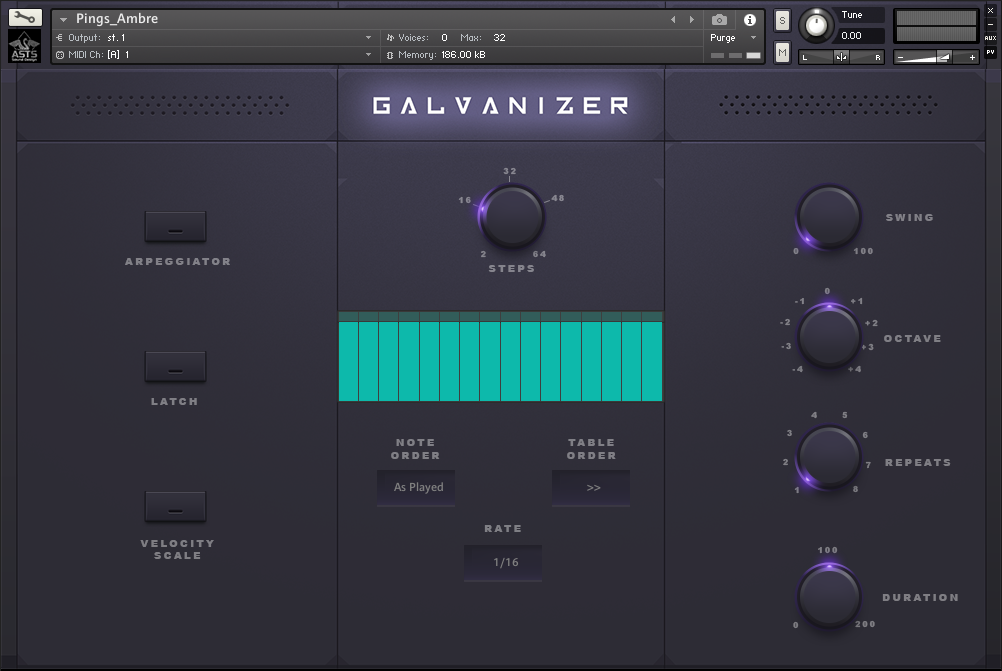Increase volume with the plus button
This screenshot has width=1002, height=671.
[x=973, y=58]
